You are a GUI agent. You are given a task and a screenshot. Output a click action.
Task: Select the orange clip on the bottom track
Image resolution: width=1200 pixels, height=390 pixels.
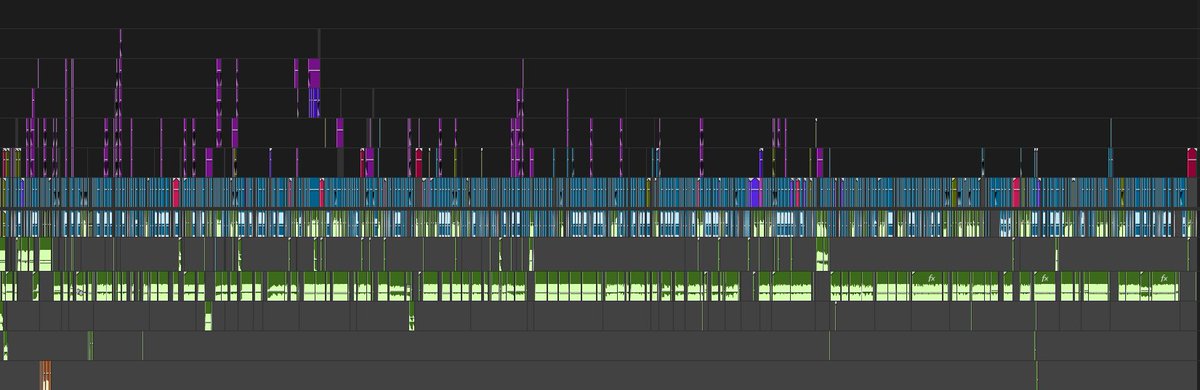[45, 375]
